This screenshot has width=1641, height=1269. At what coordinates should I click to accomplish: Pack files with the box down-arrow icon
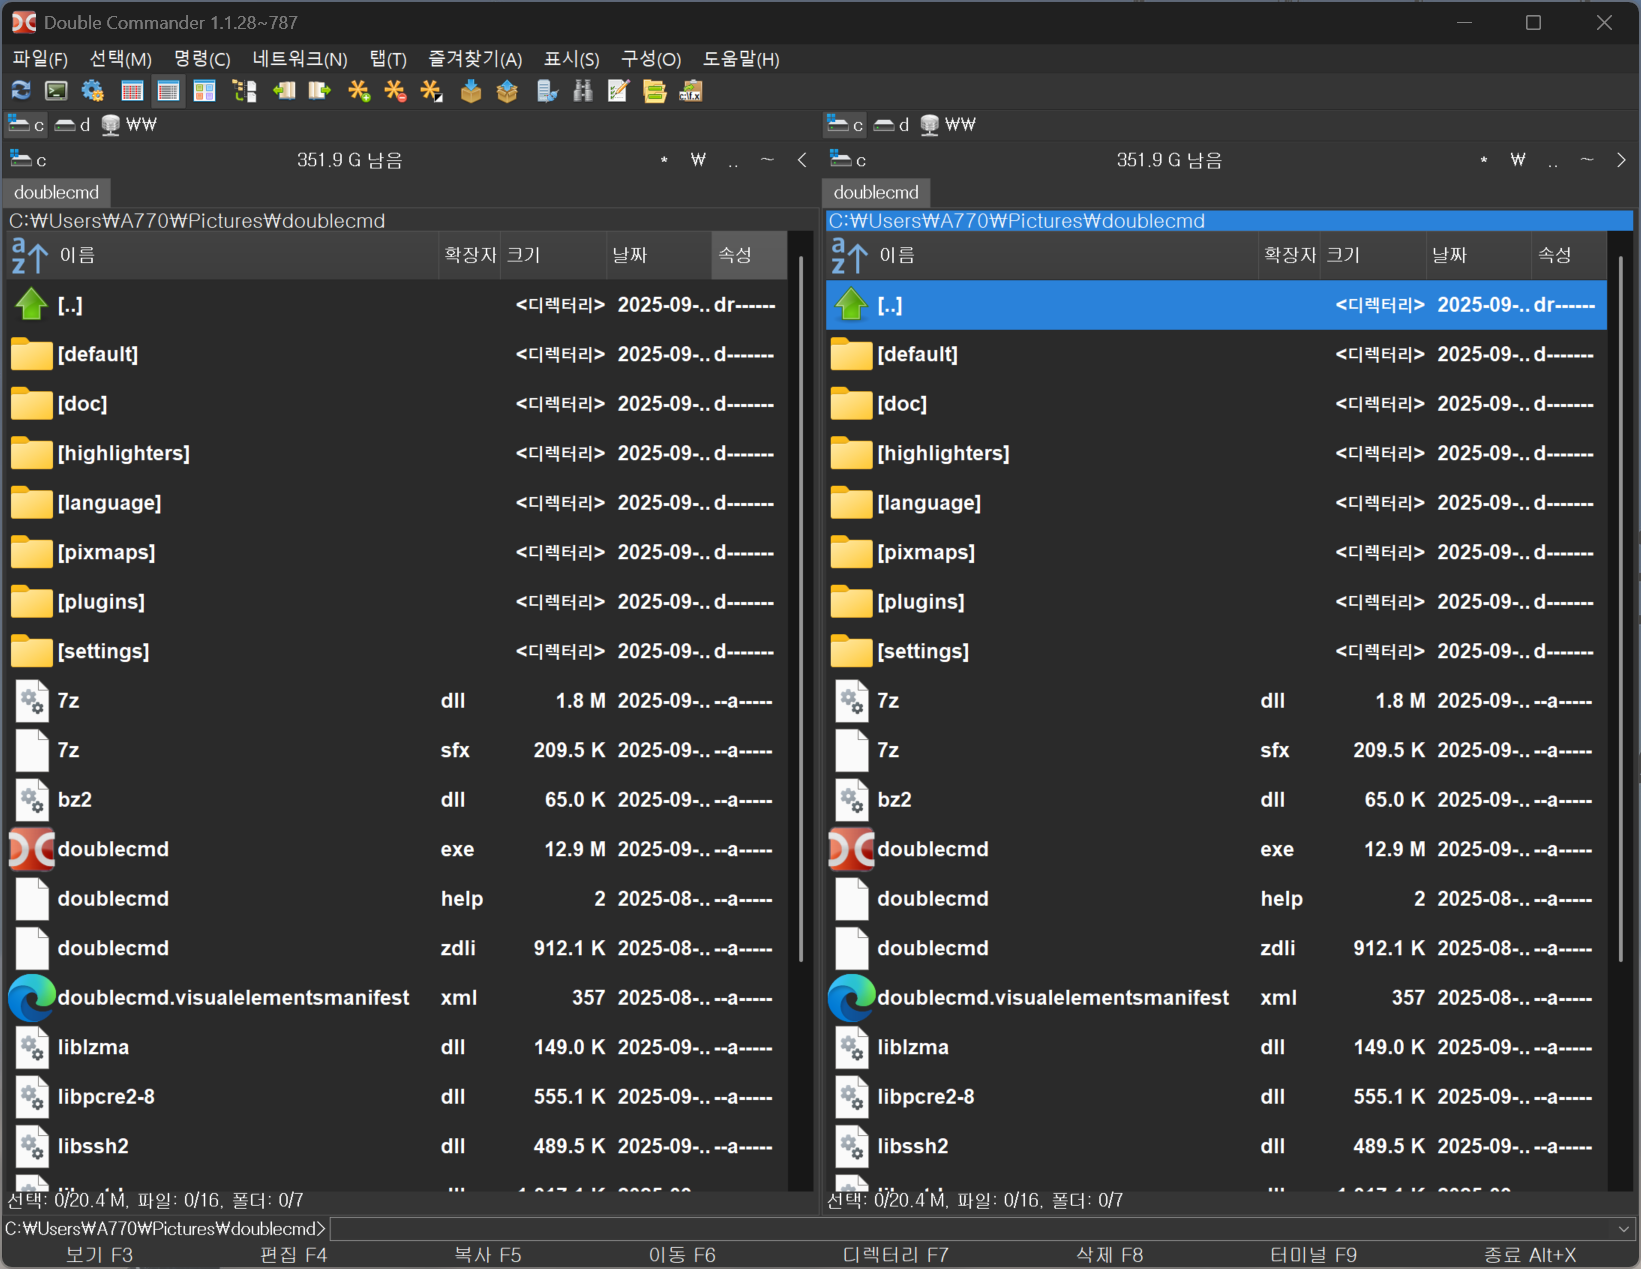pyautogui.click(x=471, y=91)
